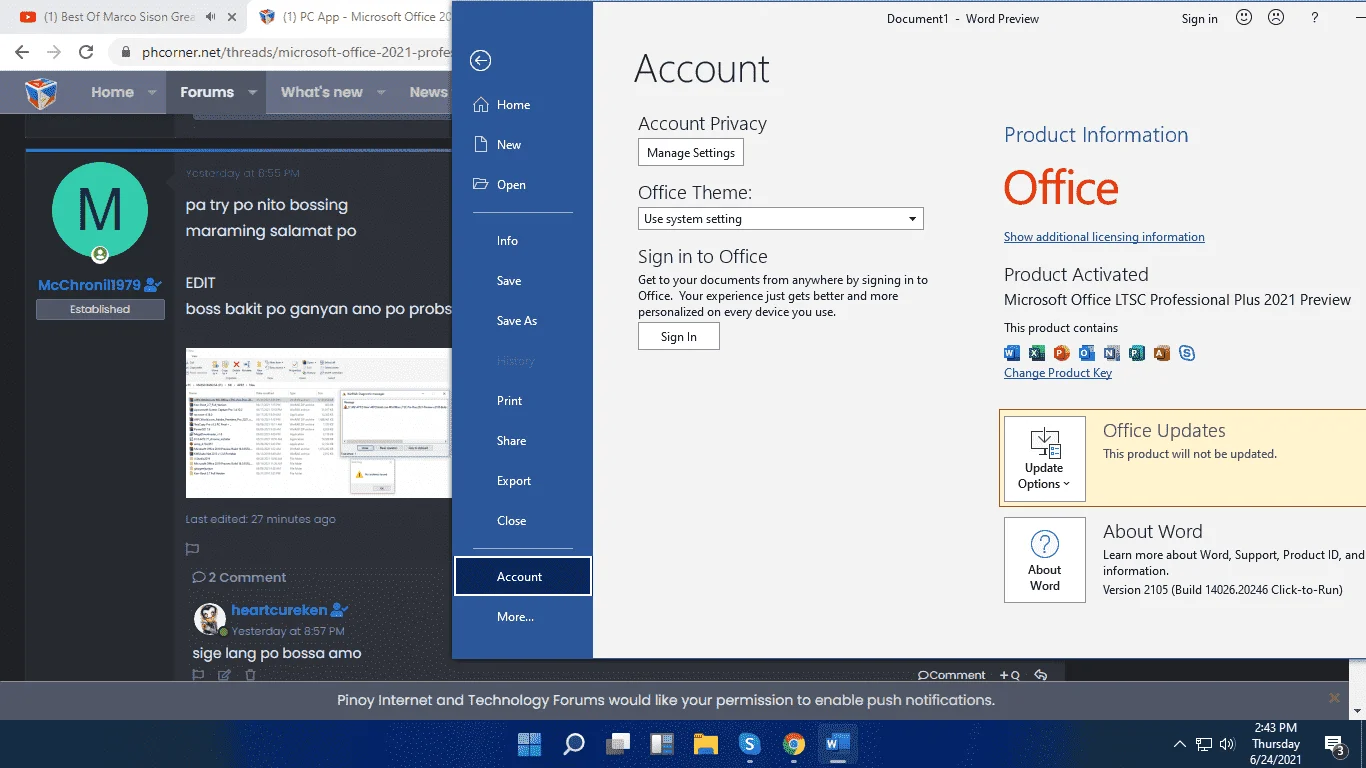Click the frown face feedback icon
The image size is (1366, 768).
(x=1276, y=17)
